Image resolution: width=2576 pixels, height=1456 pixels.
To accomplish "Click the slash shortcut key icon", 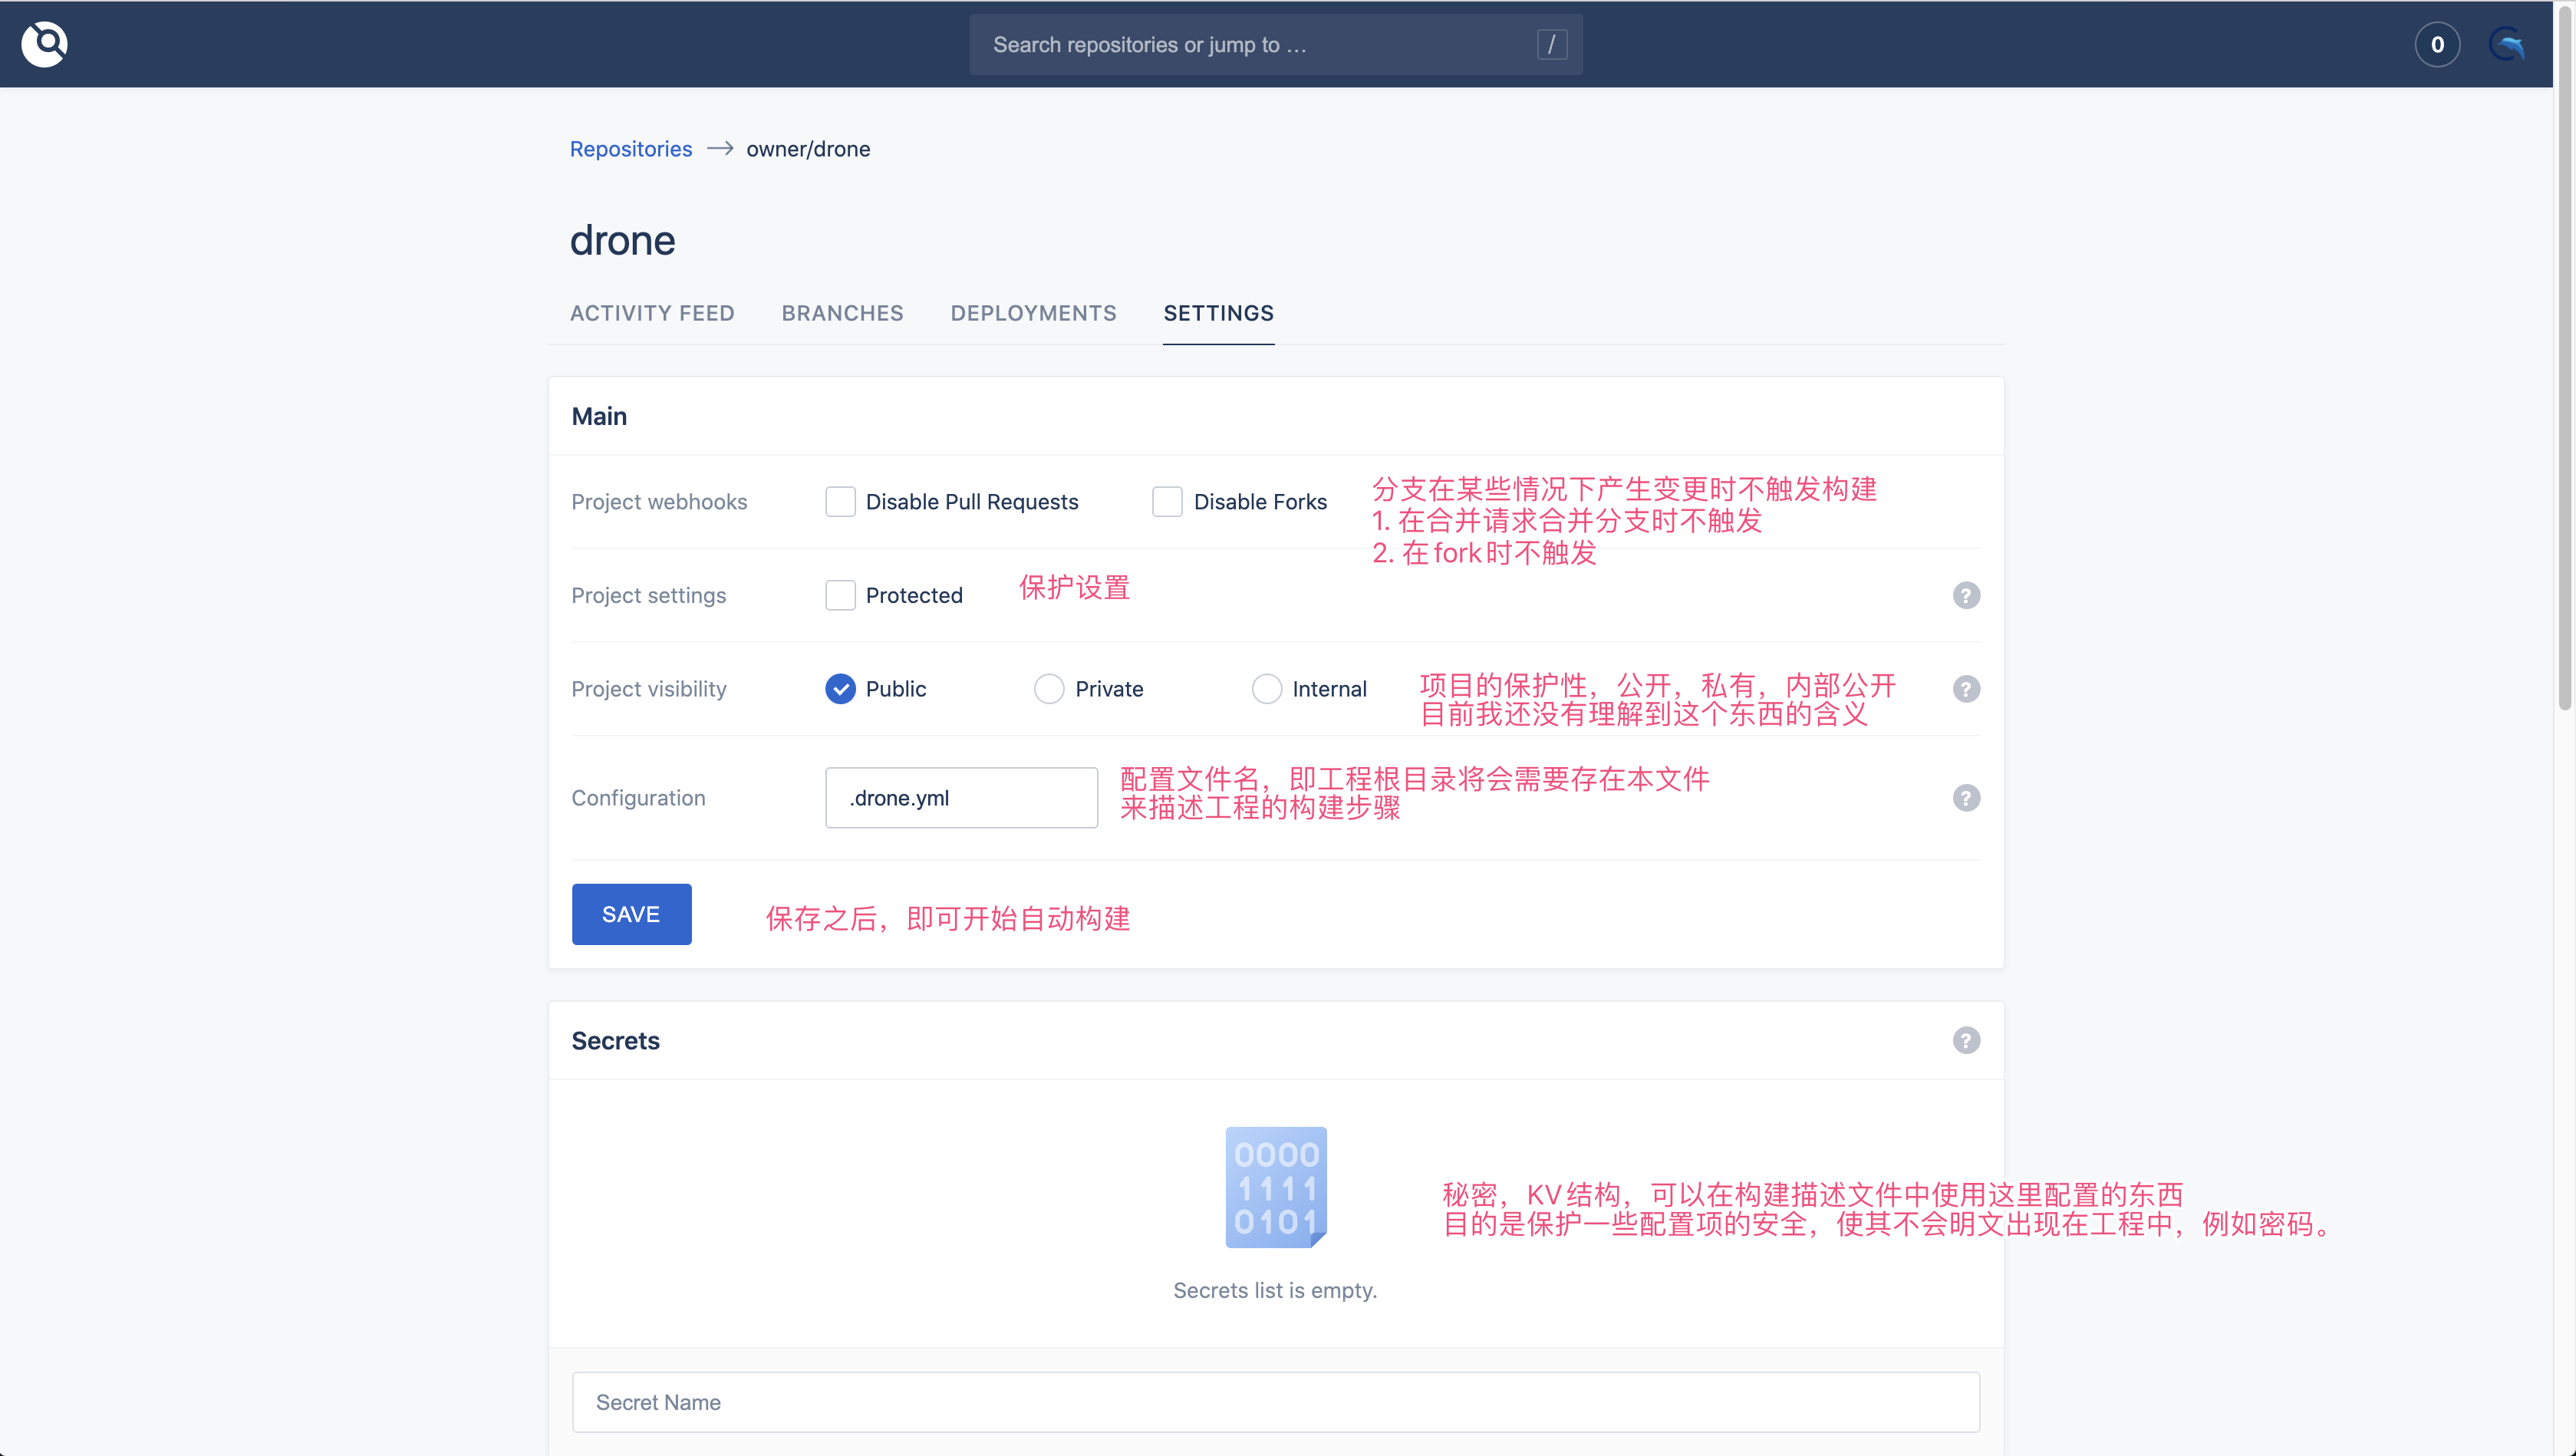I will (x=1552, y=44).
